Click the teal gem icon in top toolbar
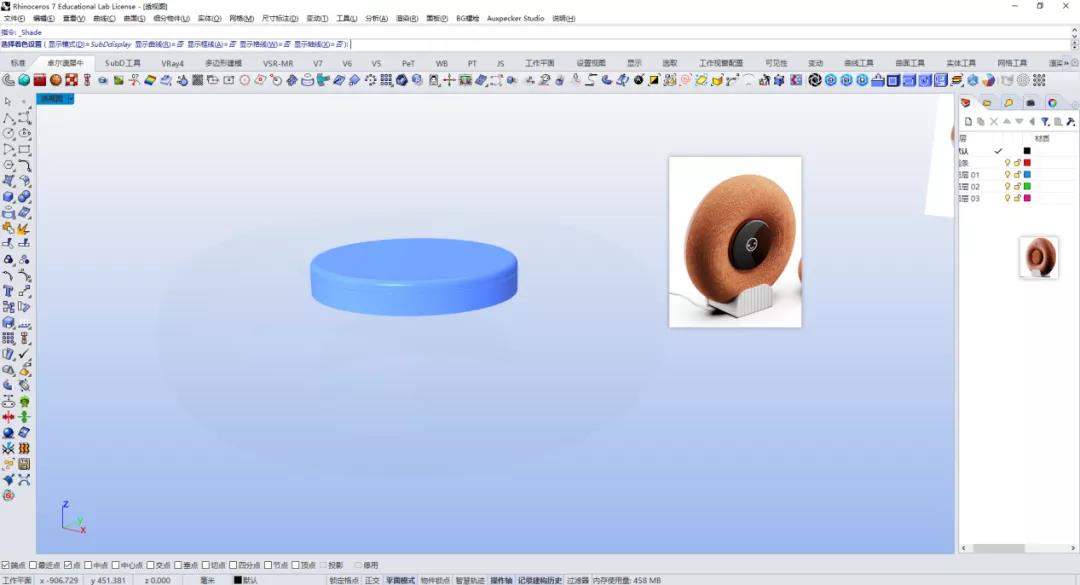 [x=24, y=81]
